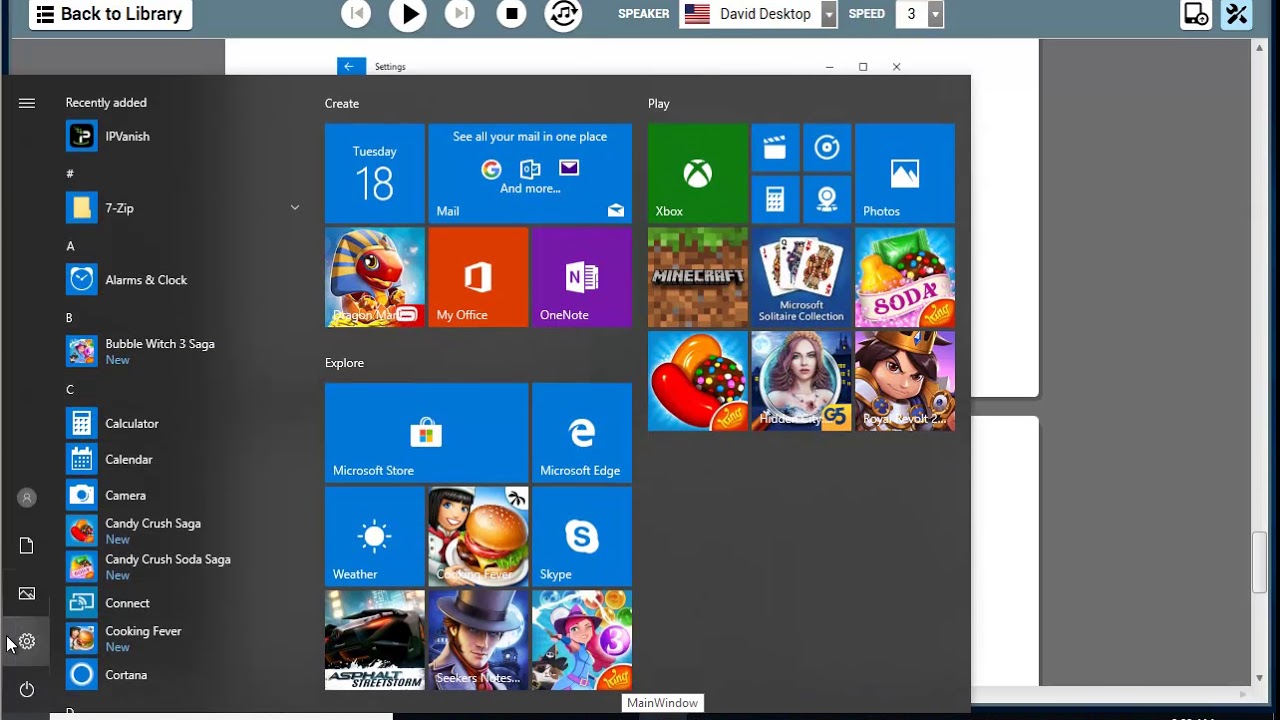The height and width of the screenshot is (720, 1280).
Task: Click the circular refresh/loop icon
Action: point(564,13)
